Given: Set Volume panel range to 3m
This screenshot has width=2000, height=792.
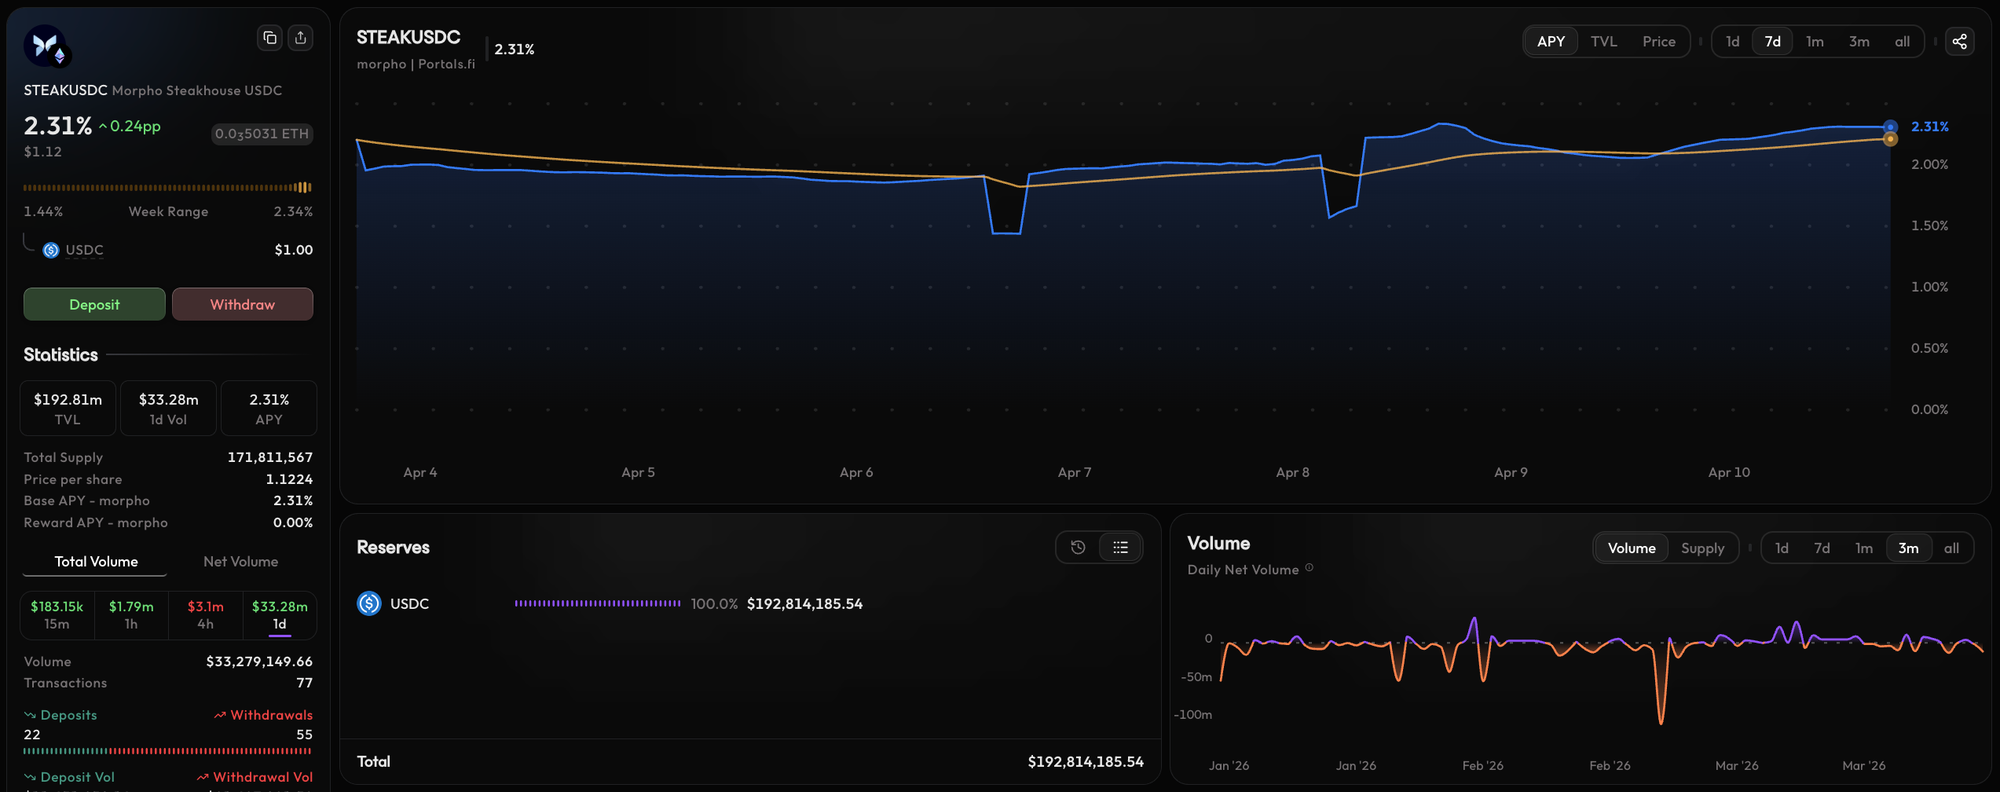Looking at the screenshot, I should point(1909,548).
